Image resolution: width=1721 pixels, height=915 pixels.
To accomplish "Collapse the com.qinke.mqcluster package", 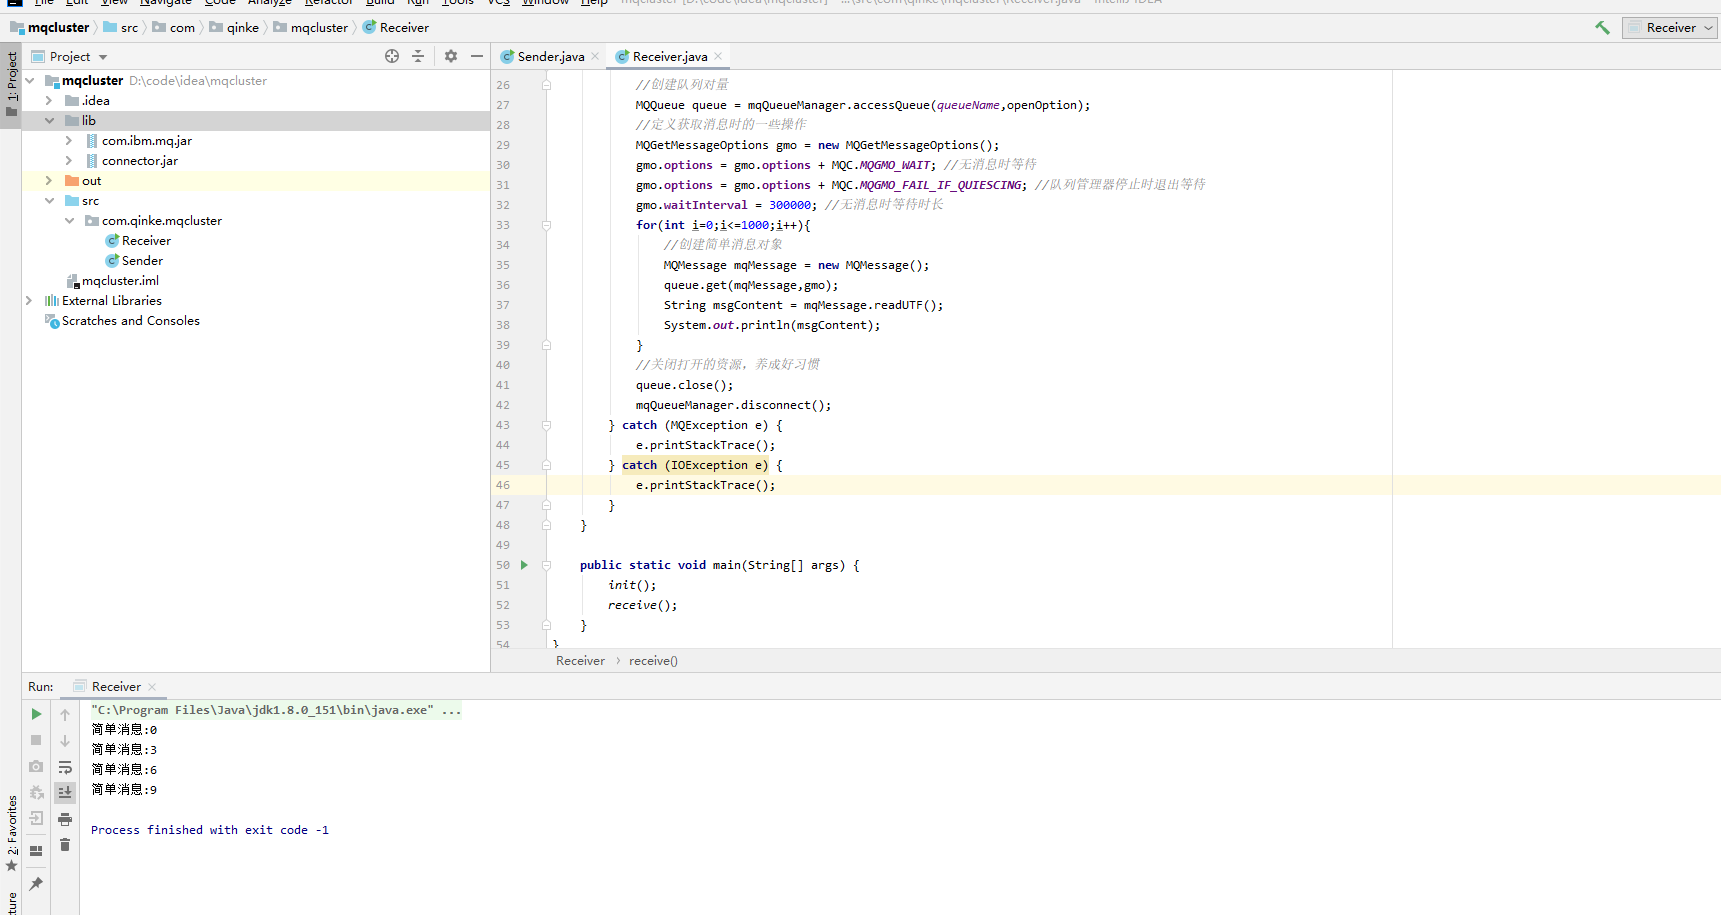I will click(x=69, y=220).
